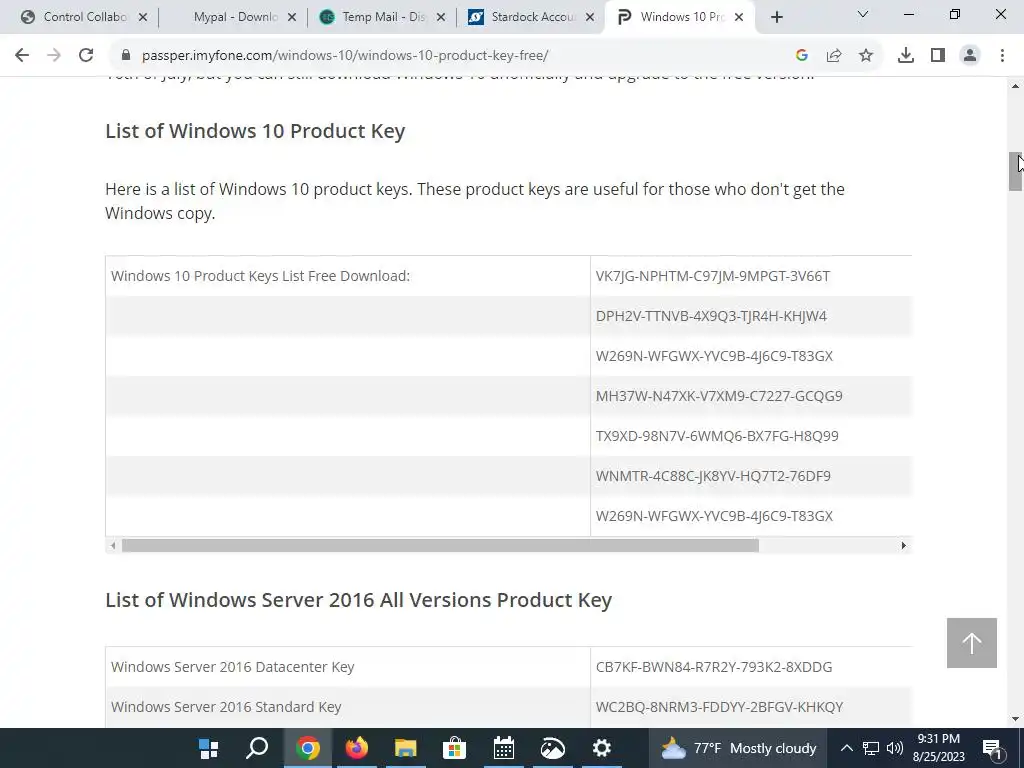Launch Firefox from the taskbar

357,748
